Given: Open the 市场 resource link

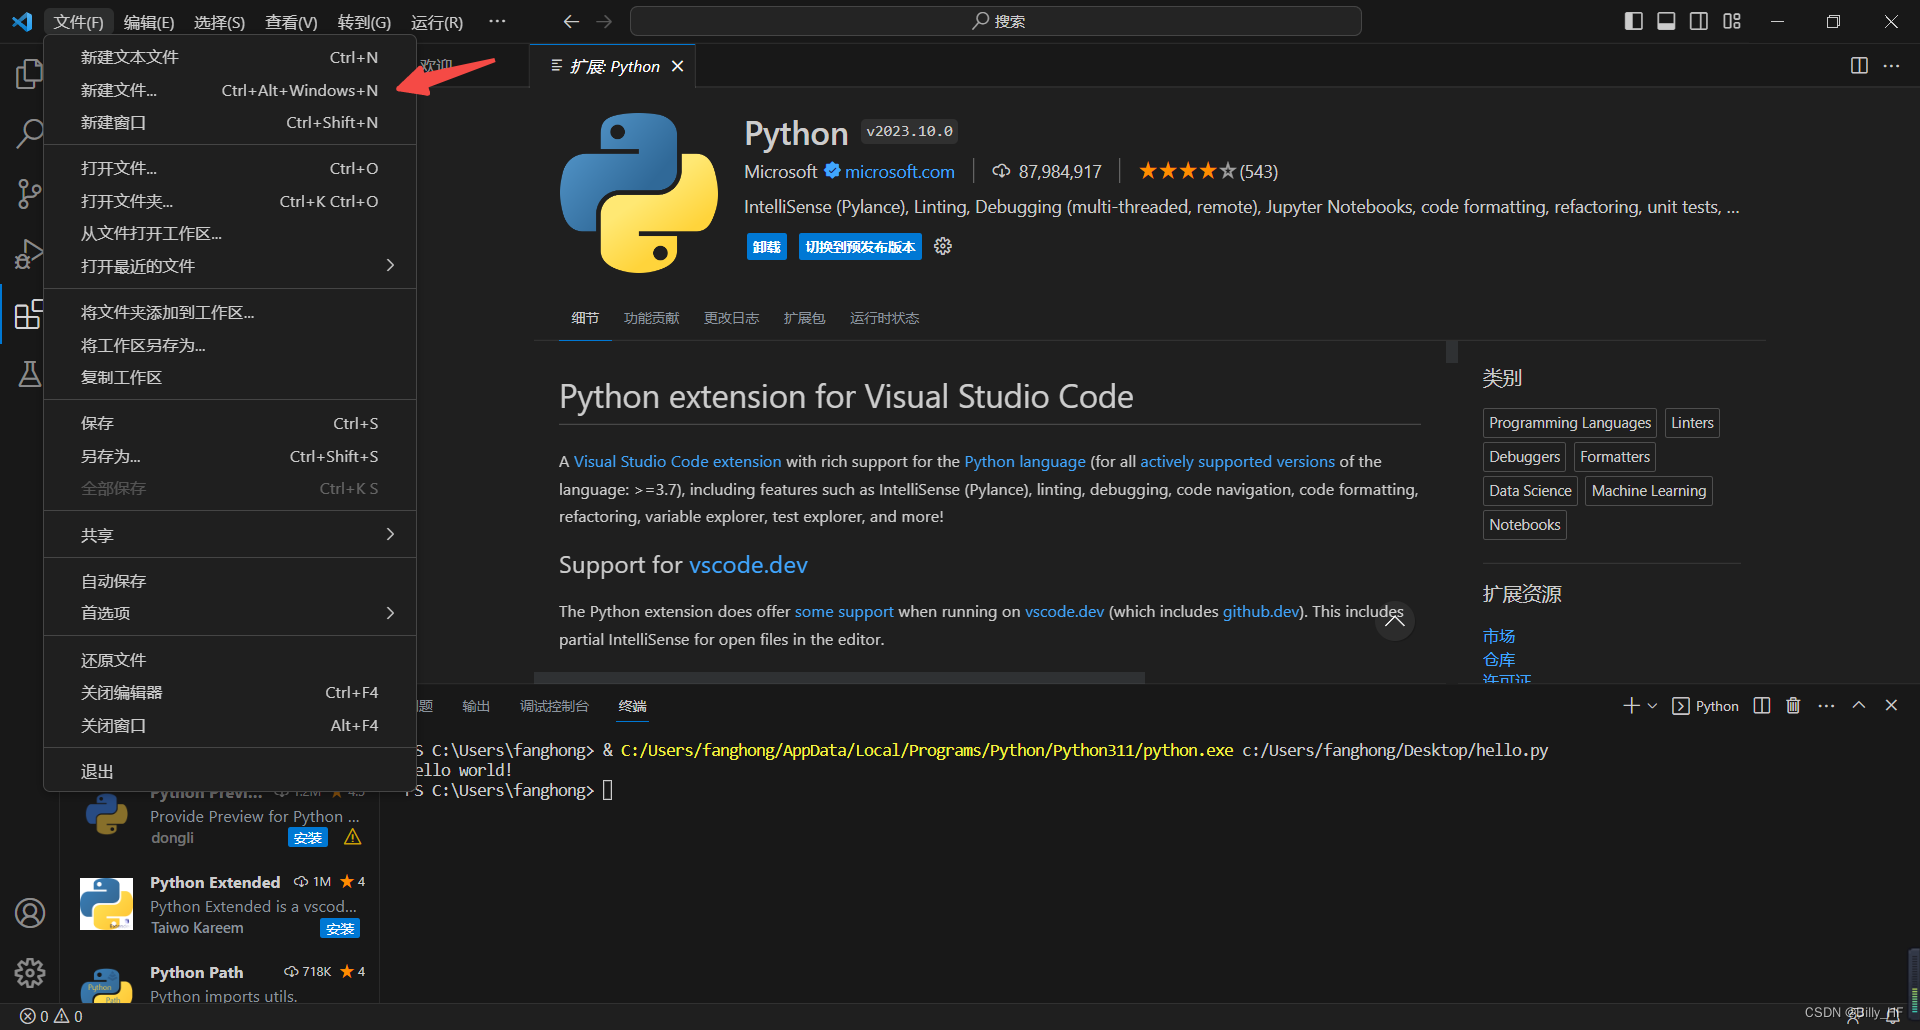Looking at the screenshot, I should (x=1499, y=636).
